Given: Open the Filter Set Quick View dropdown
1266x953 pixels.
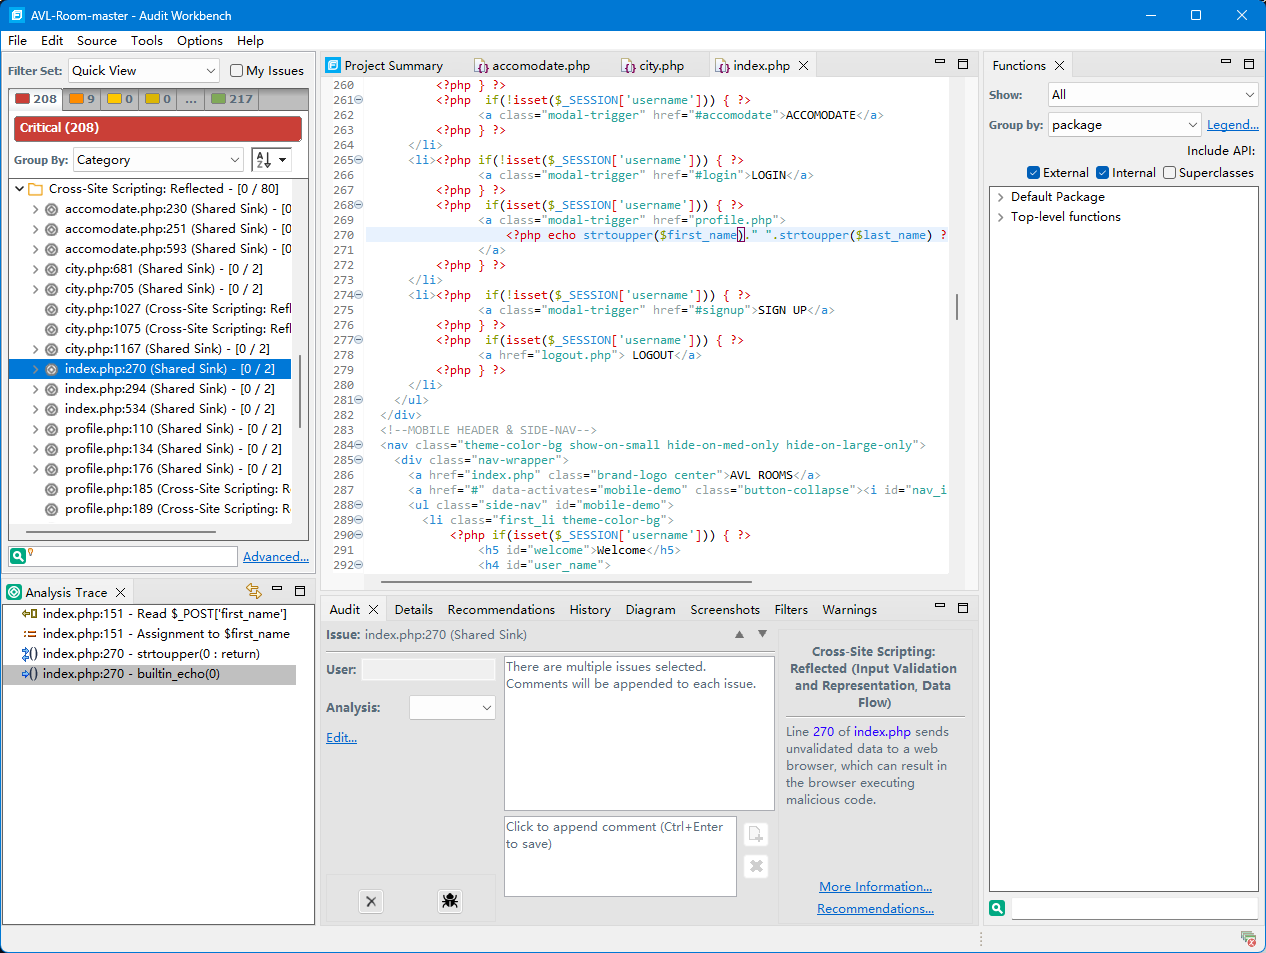Looking at the screenshot, I should 143,71.
